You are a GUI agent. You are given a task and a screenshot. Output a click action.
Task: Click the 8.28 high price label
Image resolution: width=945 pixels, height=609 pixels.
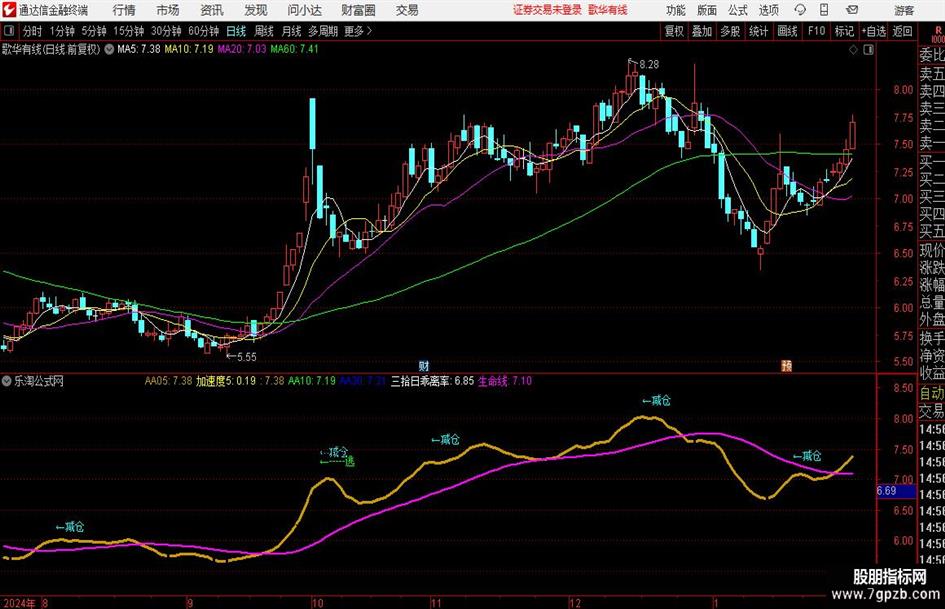click(649, 64)
